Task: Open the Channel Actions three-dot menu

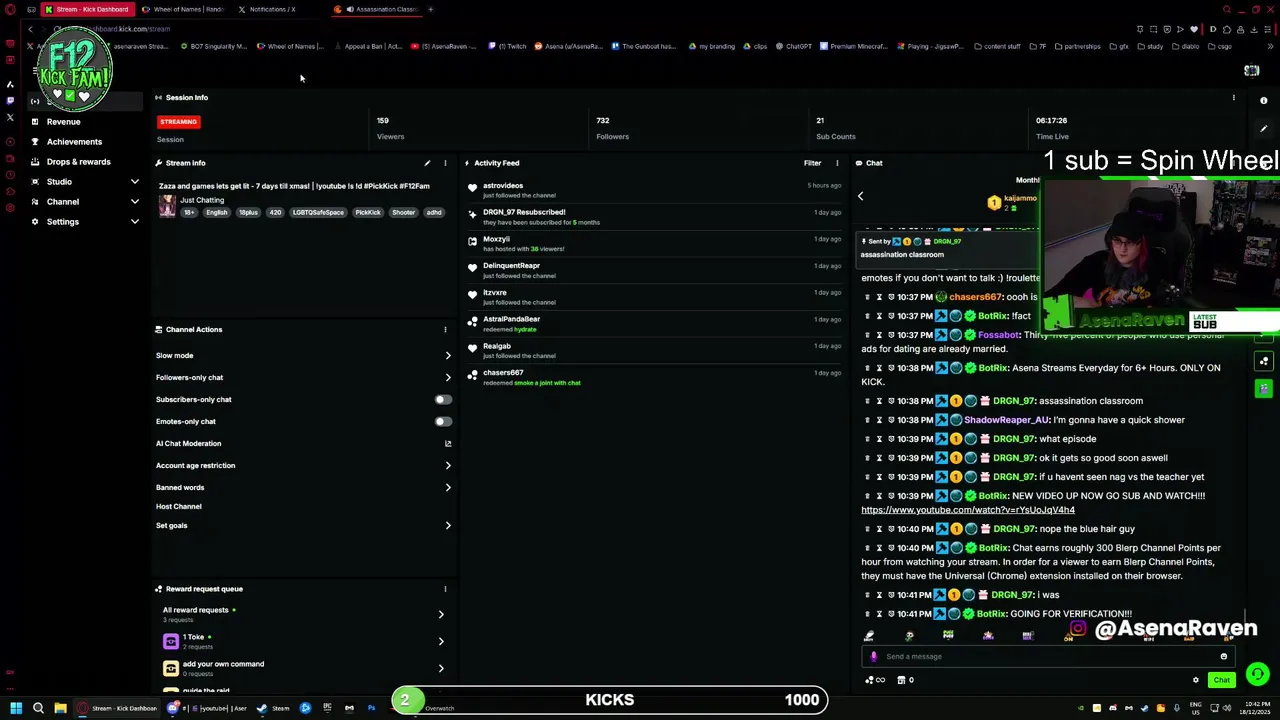Action: click(445, 329)
